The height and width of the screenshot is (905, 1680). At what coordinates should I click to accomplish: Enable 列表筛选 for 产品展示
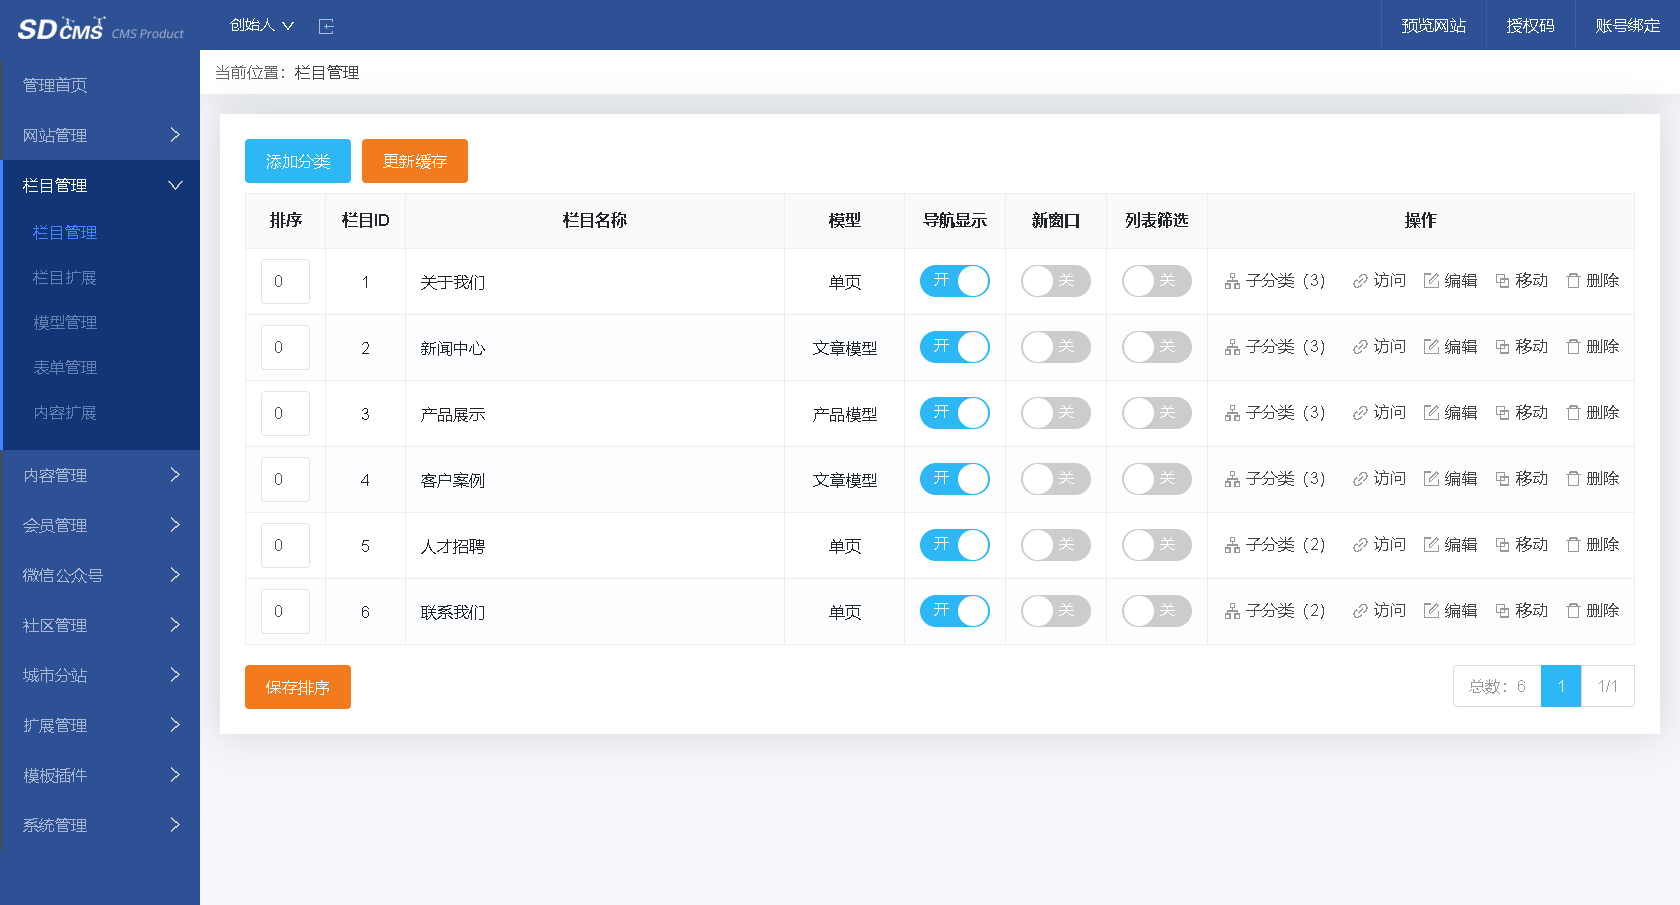click(1156, 413)
